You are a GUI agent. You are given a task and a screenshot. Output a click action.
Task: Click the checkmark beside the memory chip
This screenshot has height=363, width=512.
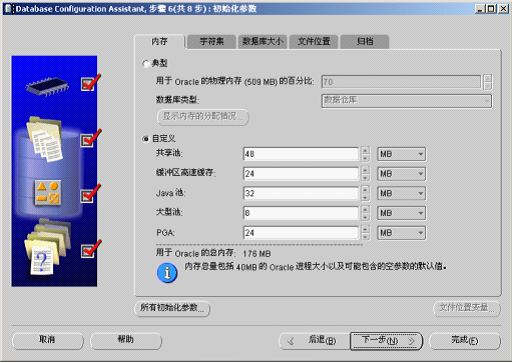pyautogui.click(x=91, y=82)
